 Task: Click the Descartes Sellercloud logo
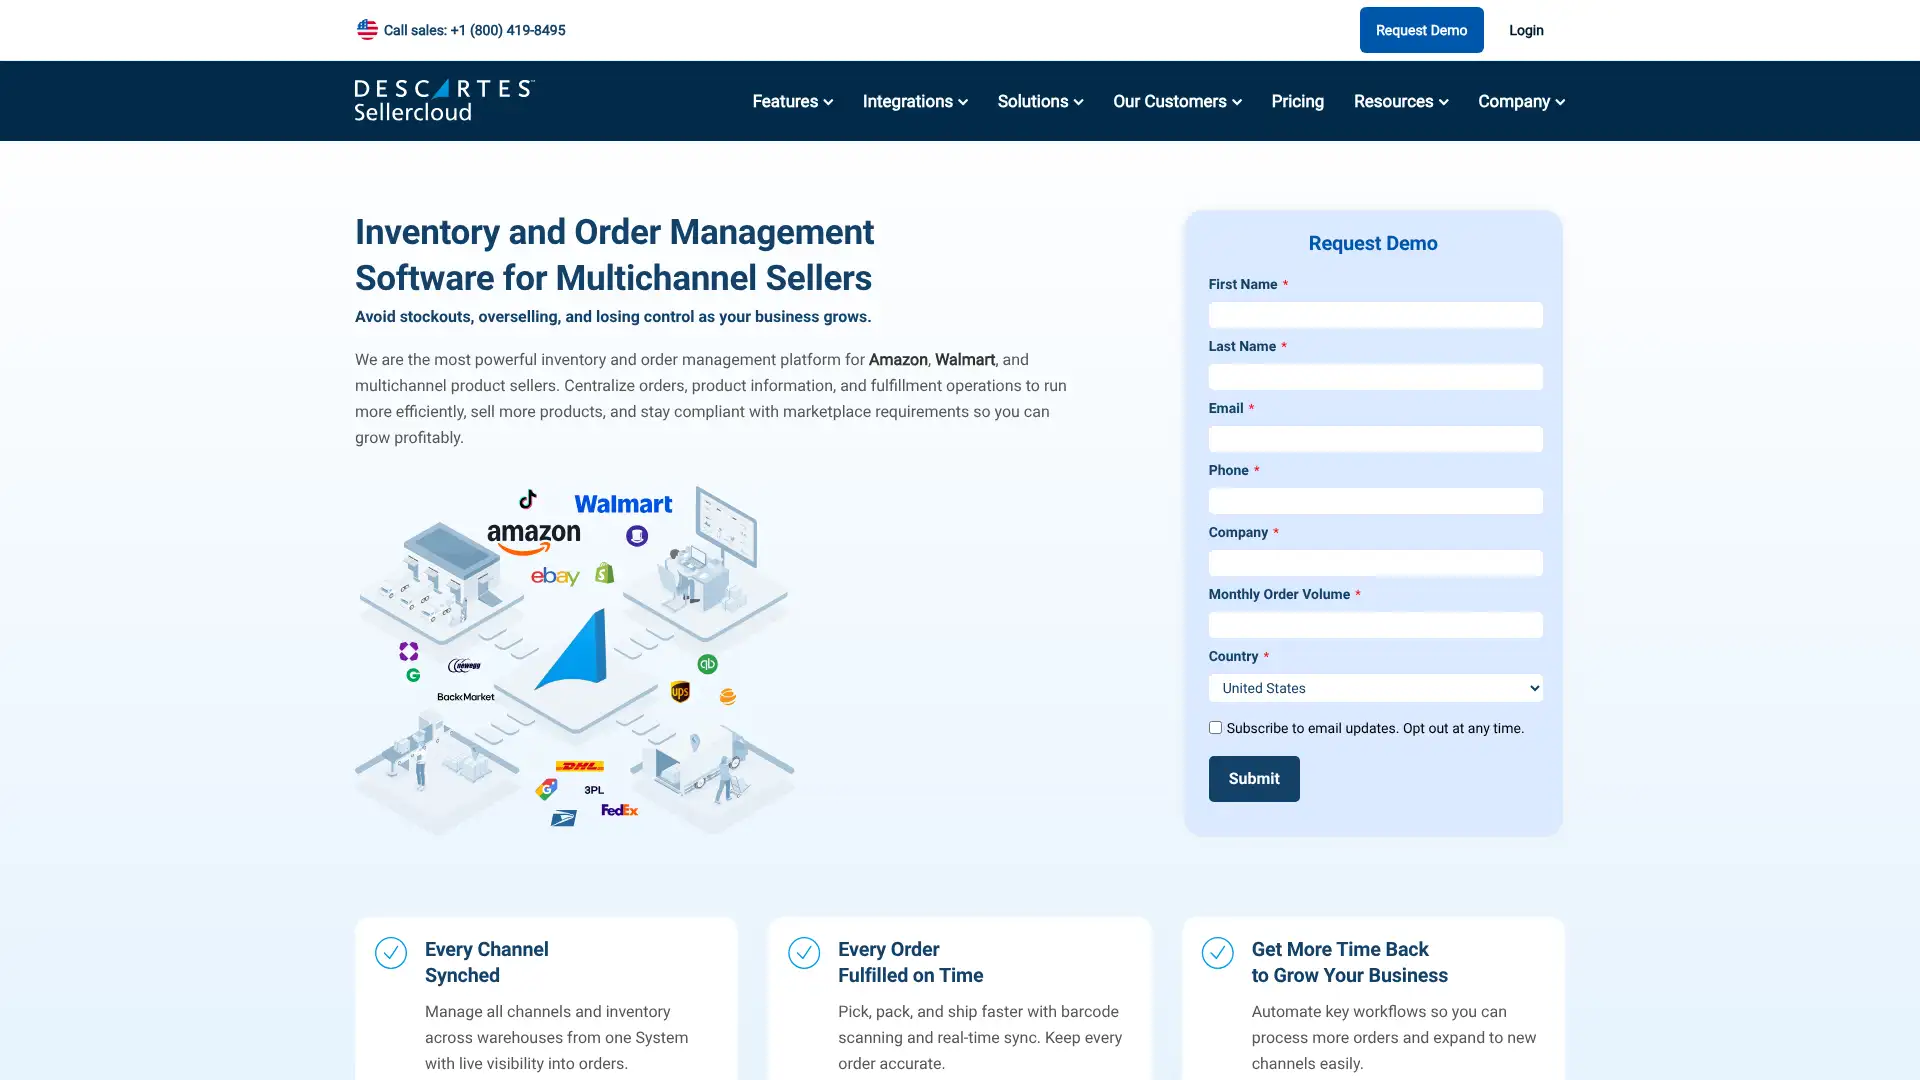444,101
